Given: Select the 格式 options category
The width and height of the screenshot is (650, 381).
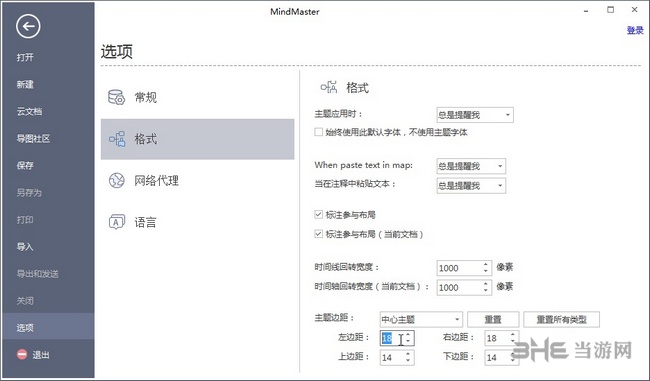Looking at the screenshot, I should [x=197, y=139].
